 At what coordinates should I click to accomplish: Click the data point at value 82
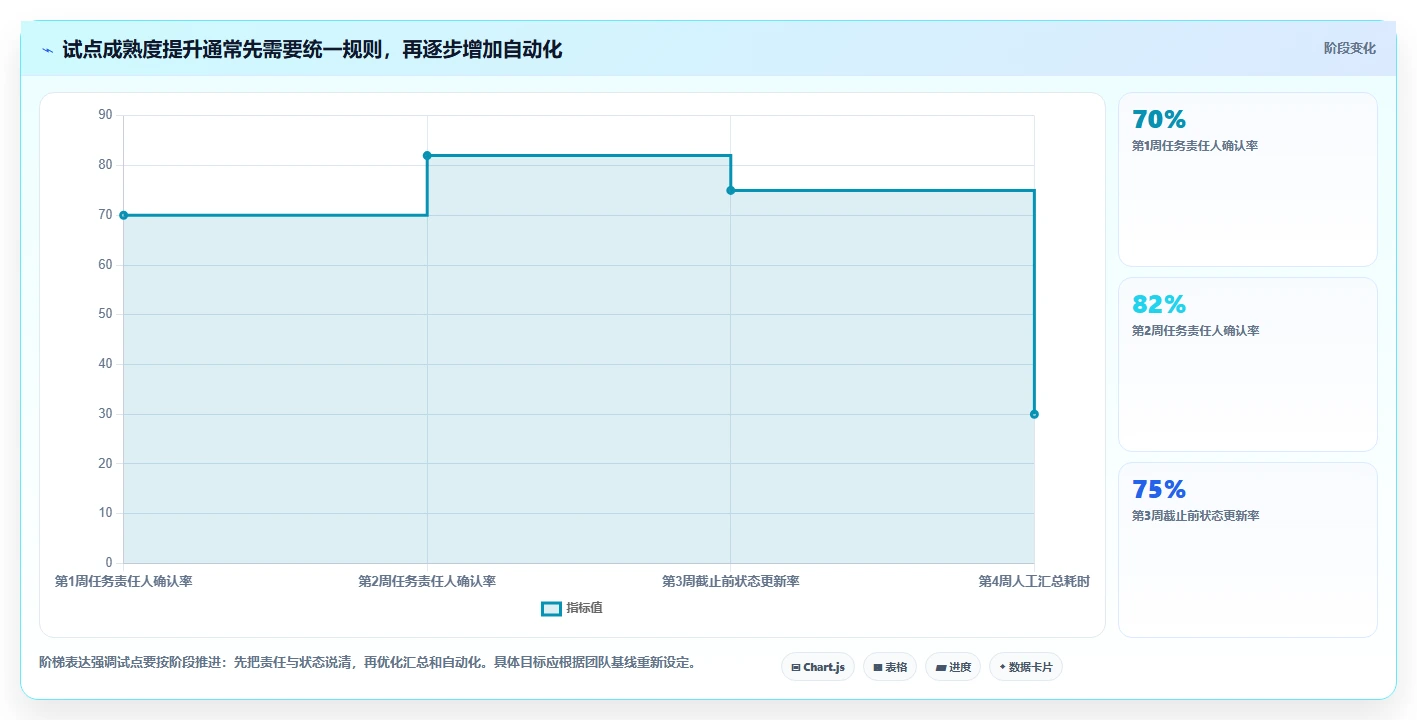[x=427, y=155]
